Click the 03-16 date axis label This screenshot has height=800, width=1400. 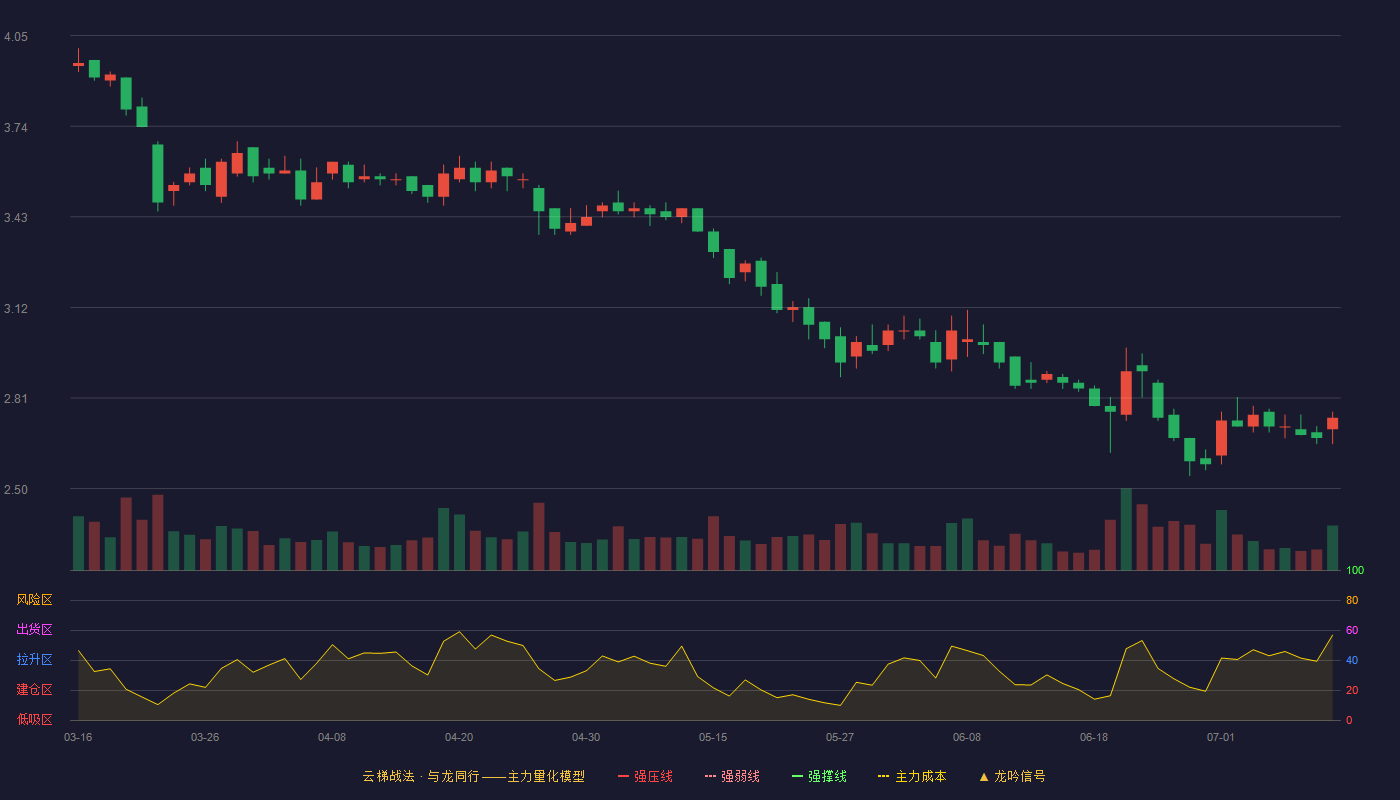click(x=78, y=737)
